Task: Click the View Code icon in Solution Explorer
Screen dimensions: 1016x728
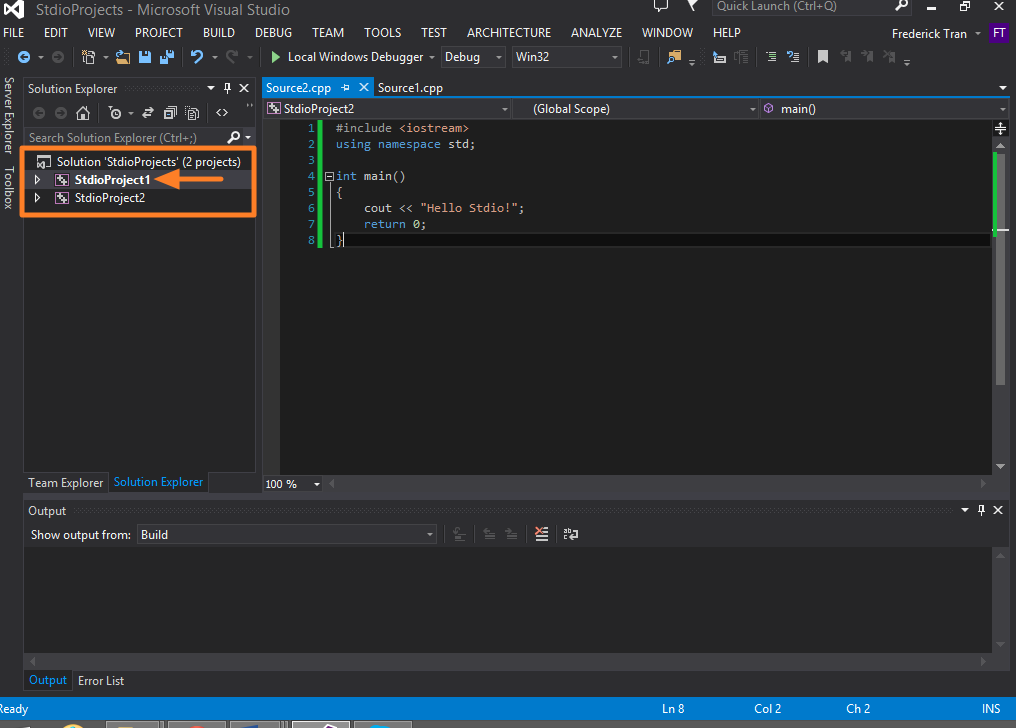Action: click(x=222, y=113)
